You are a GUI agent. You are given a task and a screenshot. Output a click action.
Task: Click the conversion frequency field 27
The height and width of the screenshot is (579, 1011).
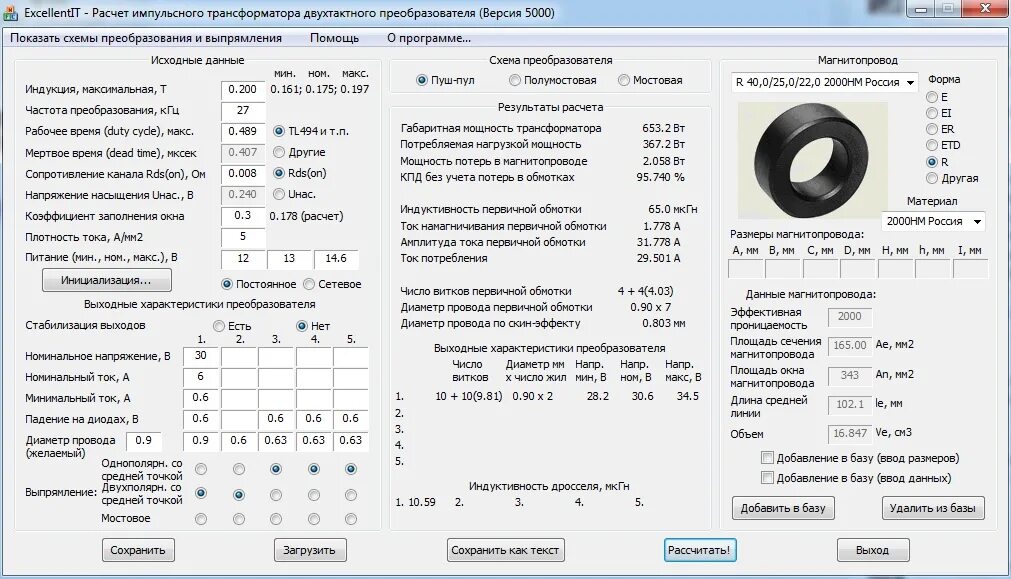coord(243,110)
